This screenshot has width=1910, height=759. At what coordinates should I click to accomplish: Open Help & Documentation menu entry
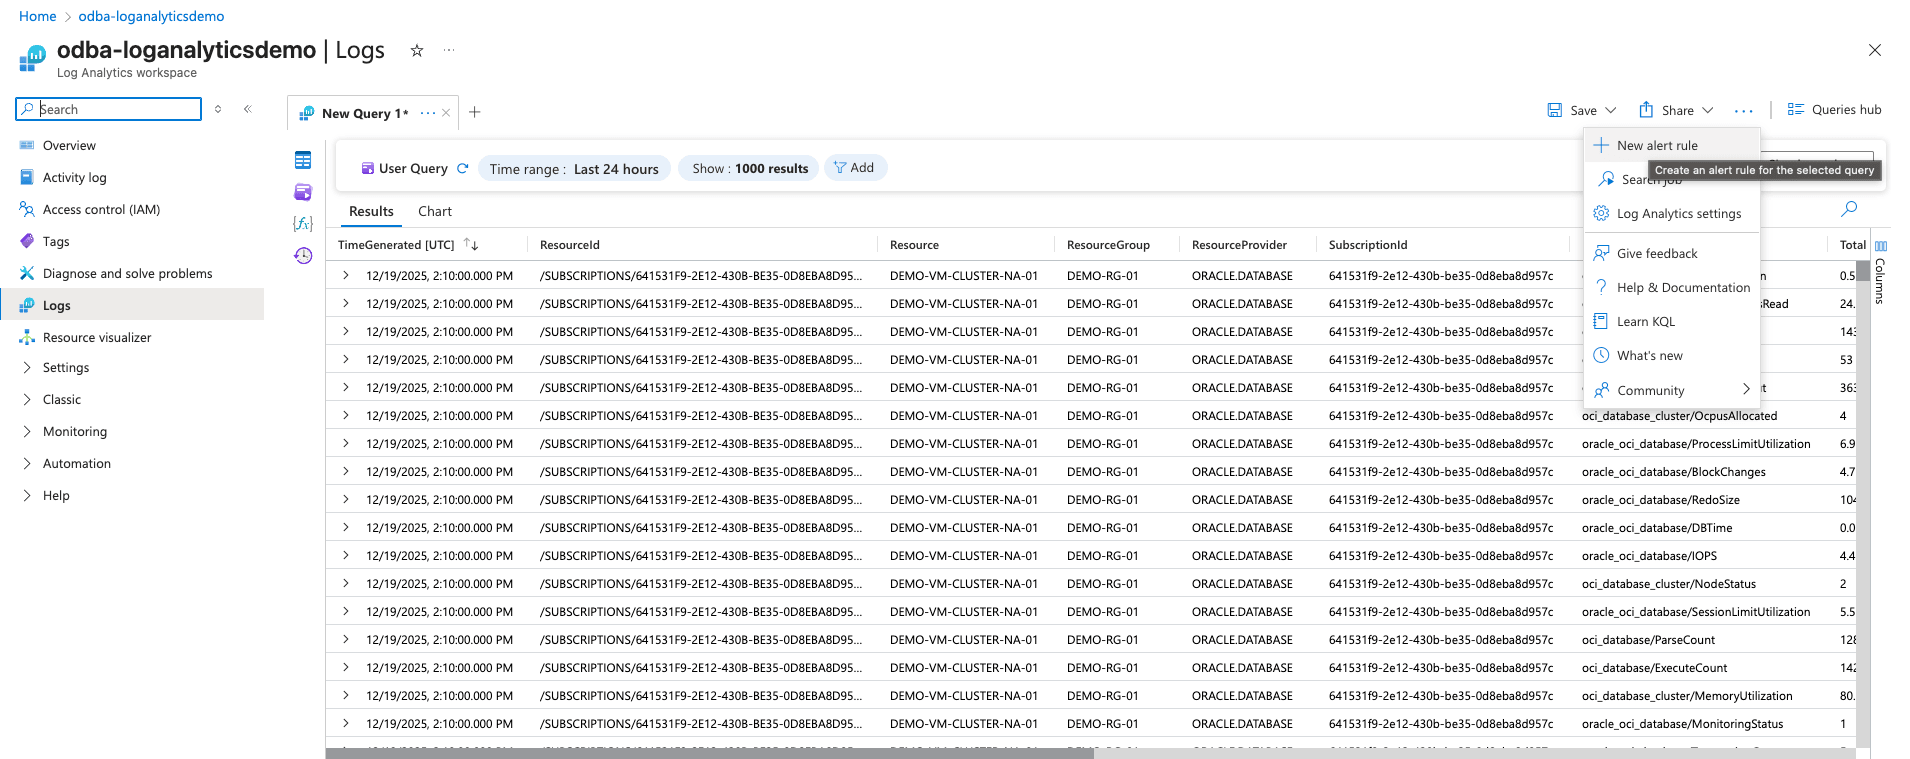pos(1671,287)
